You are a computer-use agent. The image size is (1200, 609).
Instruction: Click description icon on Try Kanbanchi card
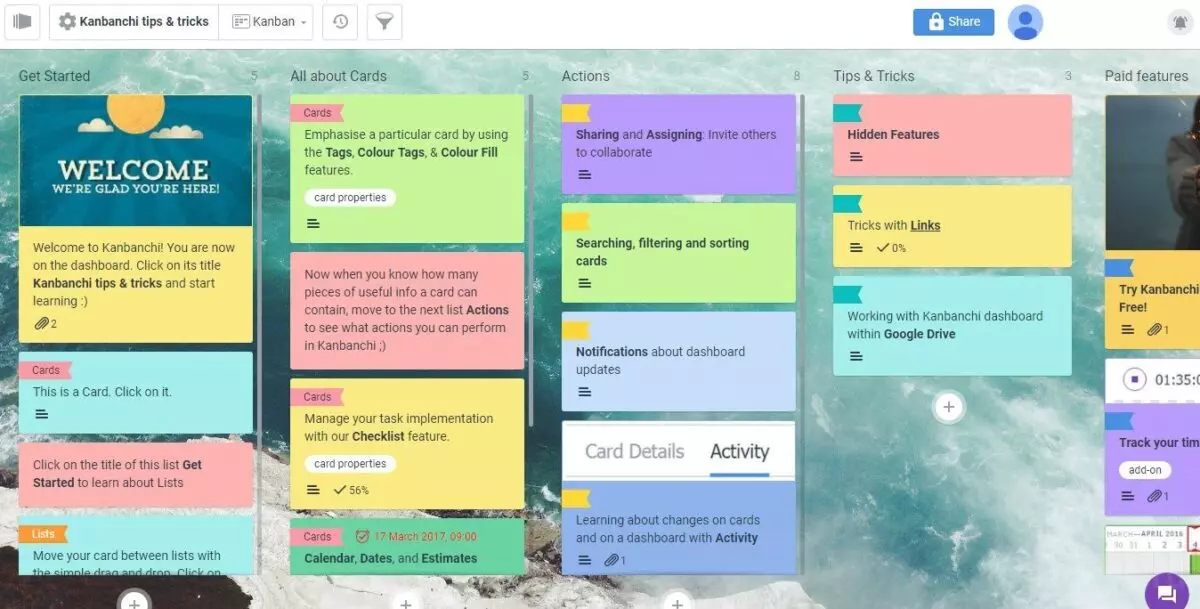point(1128,330)
